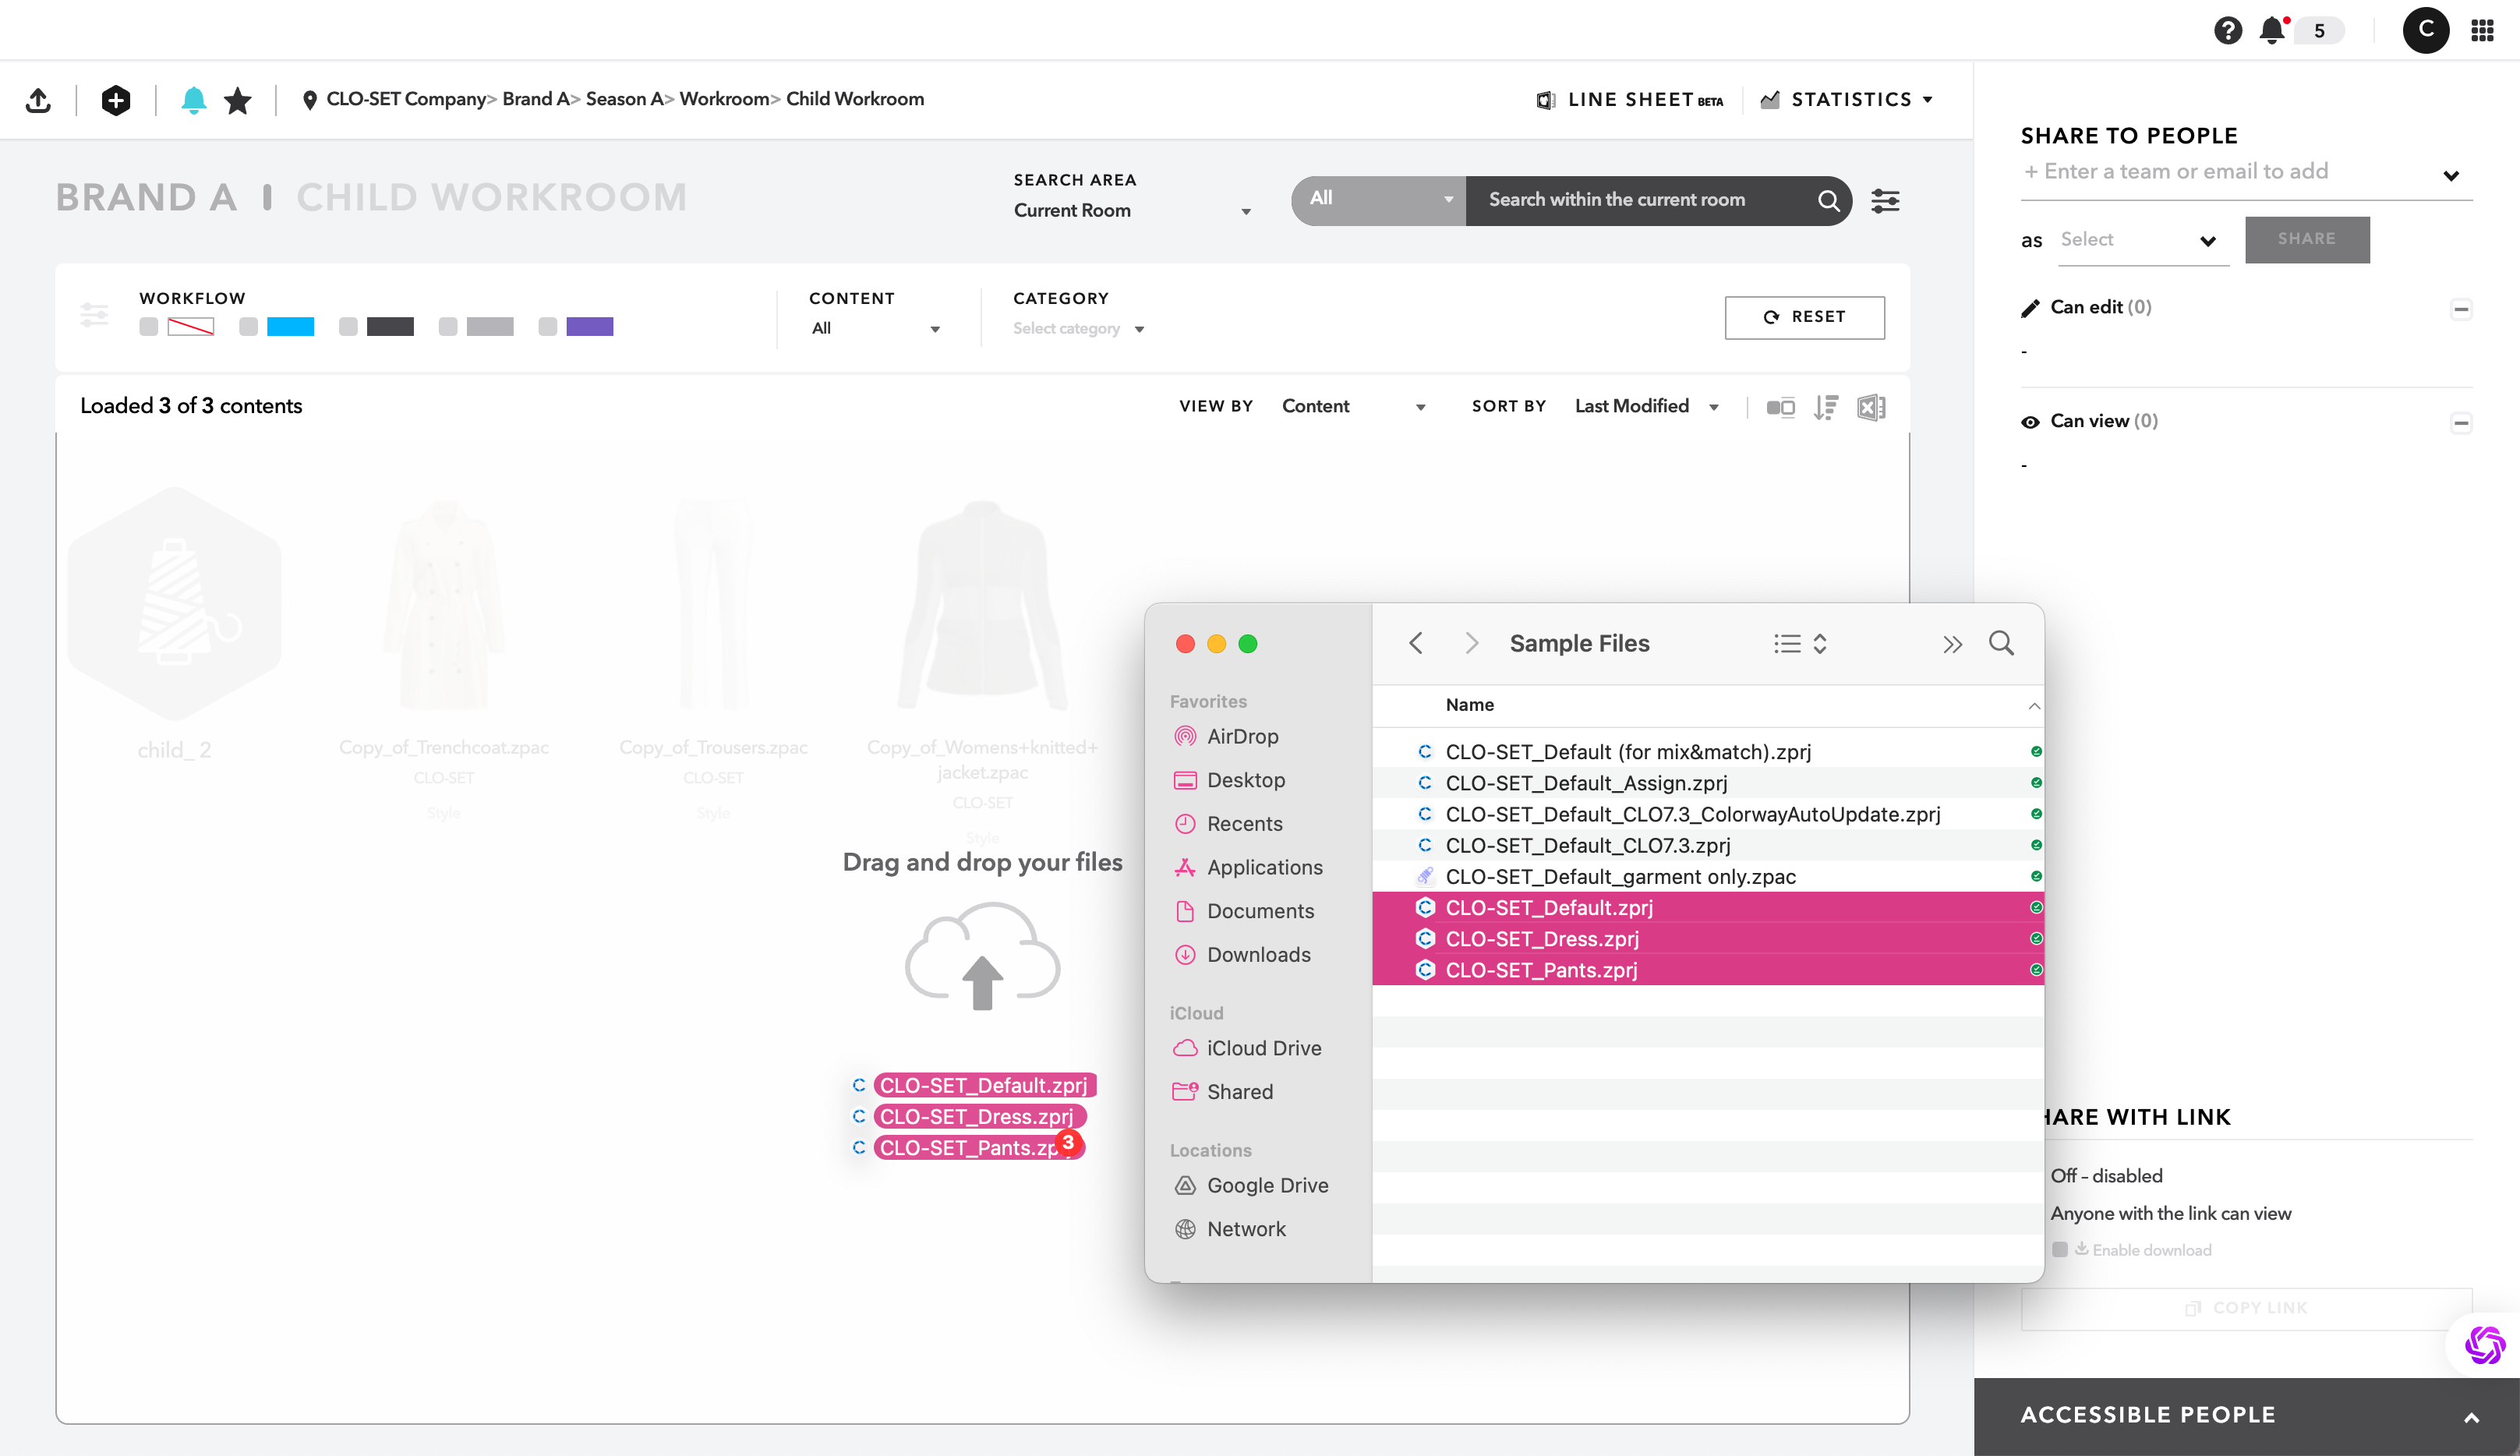Screen dimensions: 2520x1456
Task: Open notifications bell in top bar
Action: 2272,30
